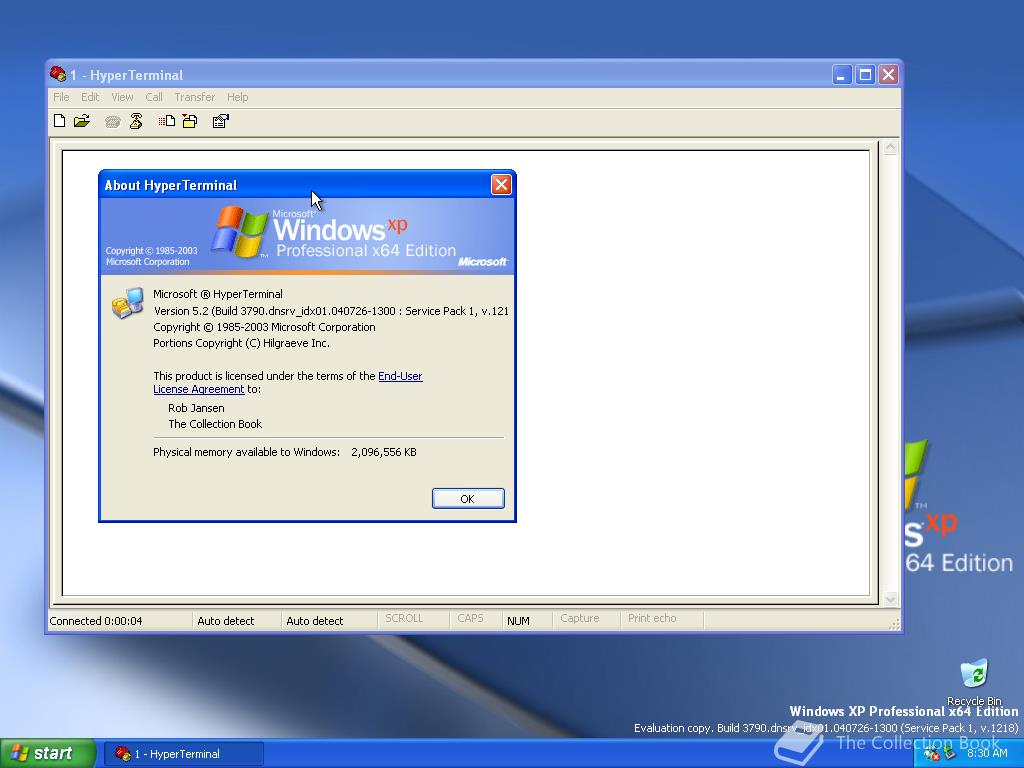Click the Receive file toolbar icon
1024x768 pixels.
(x=190, y=121)
